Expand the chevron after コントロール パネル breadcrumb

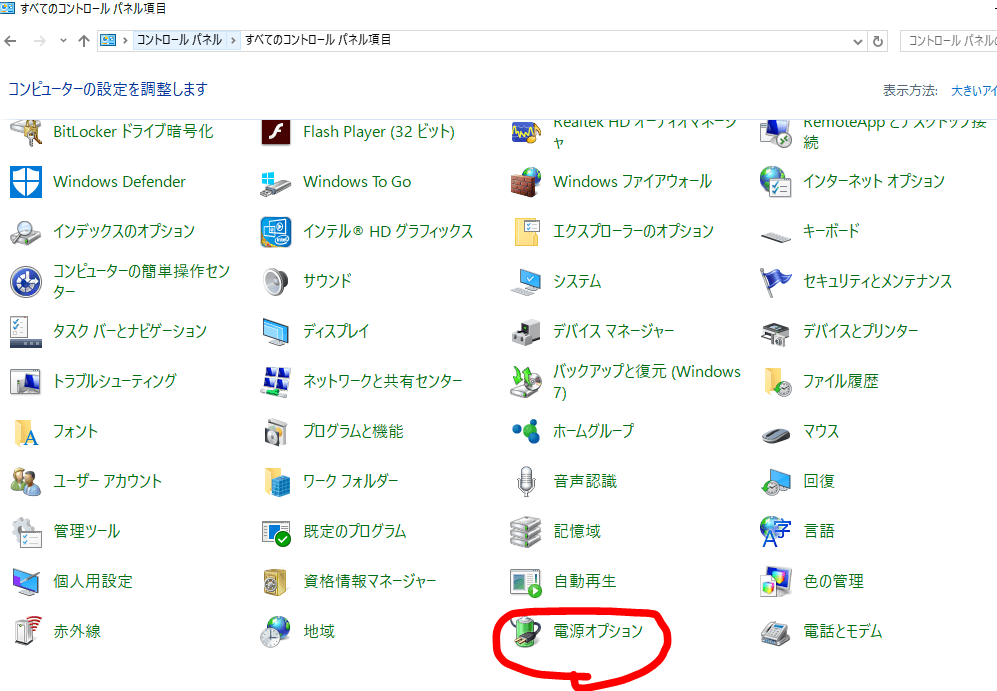233,41
